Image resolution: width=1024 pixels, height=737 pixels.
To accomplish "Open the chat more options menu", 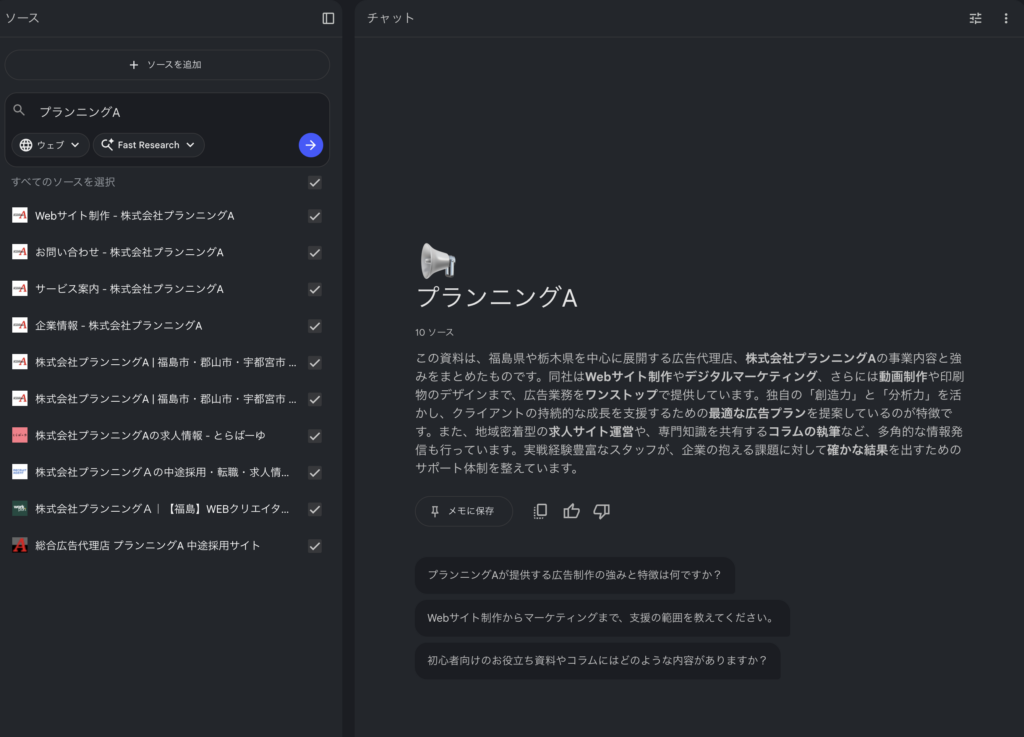I will (1006, 18).
